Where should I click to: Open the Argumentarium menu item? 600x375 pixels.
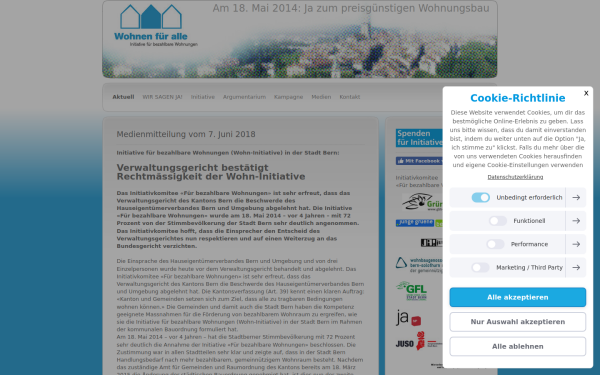tap(244, 97)
